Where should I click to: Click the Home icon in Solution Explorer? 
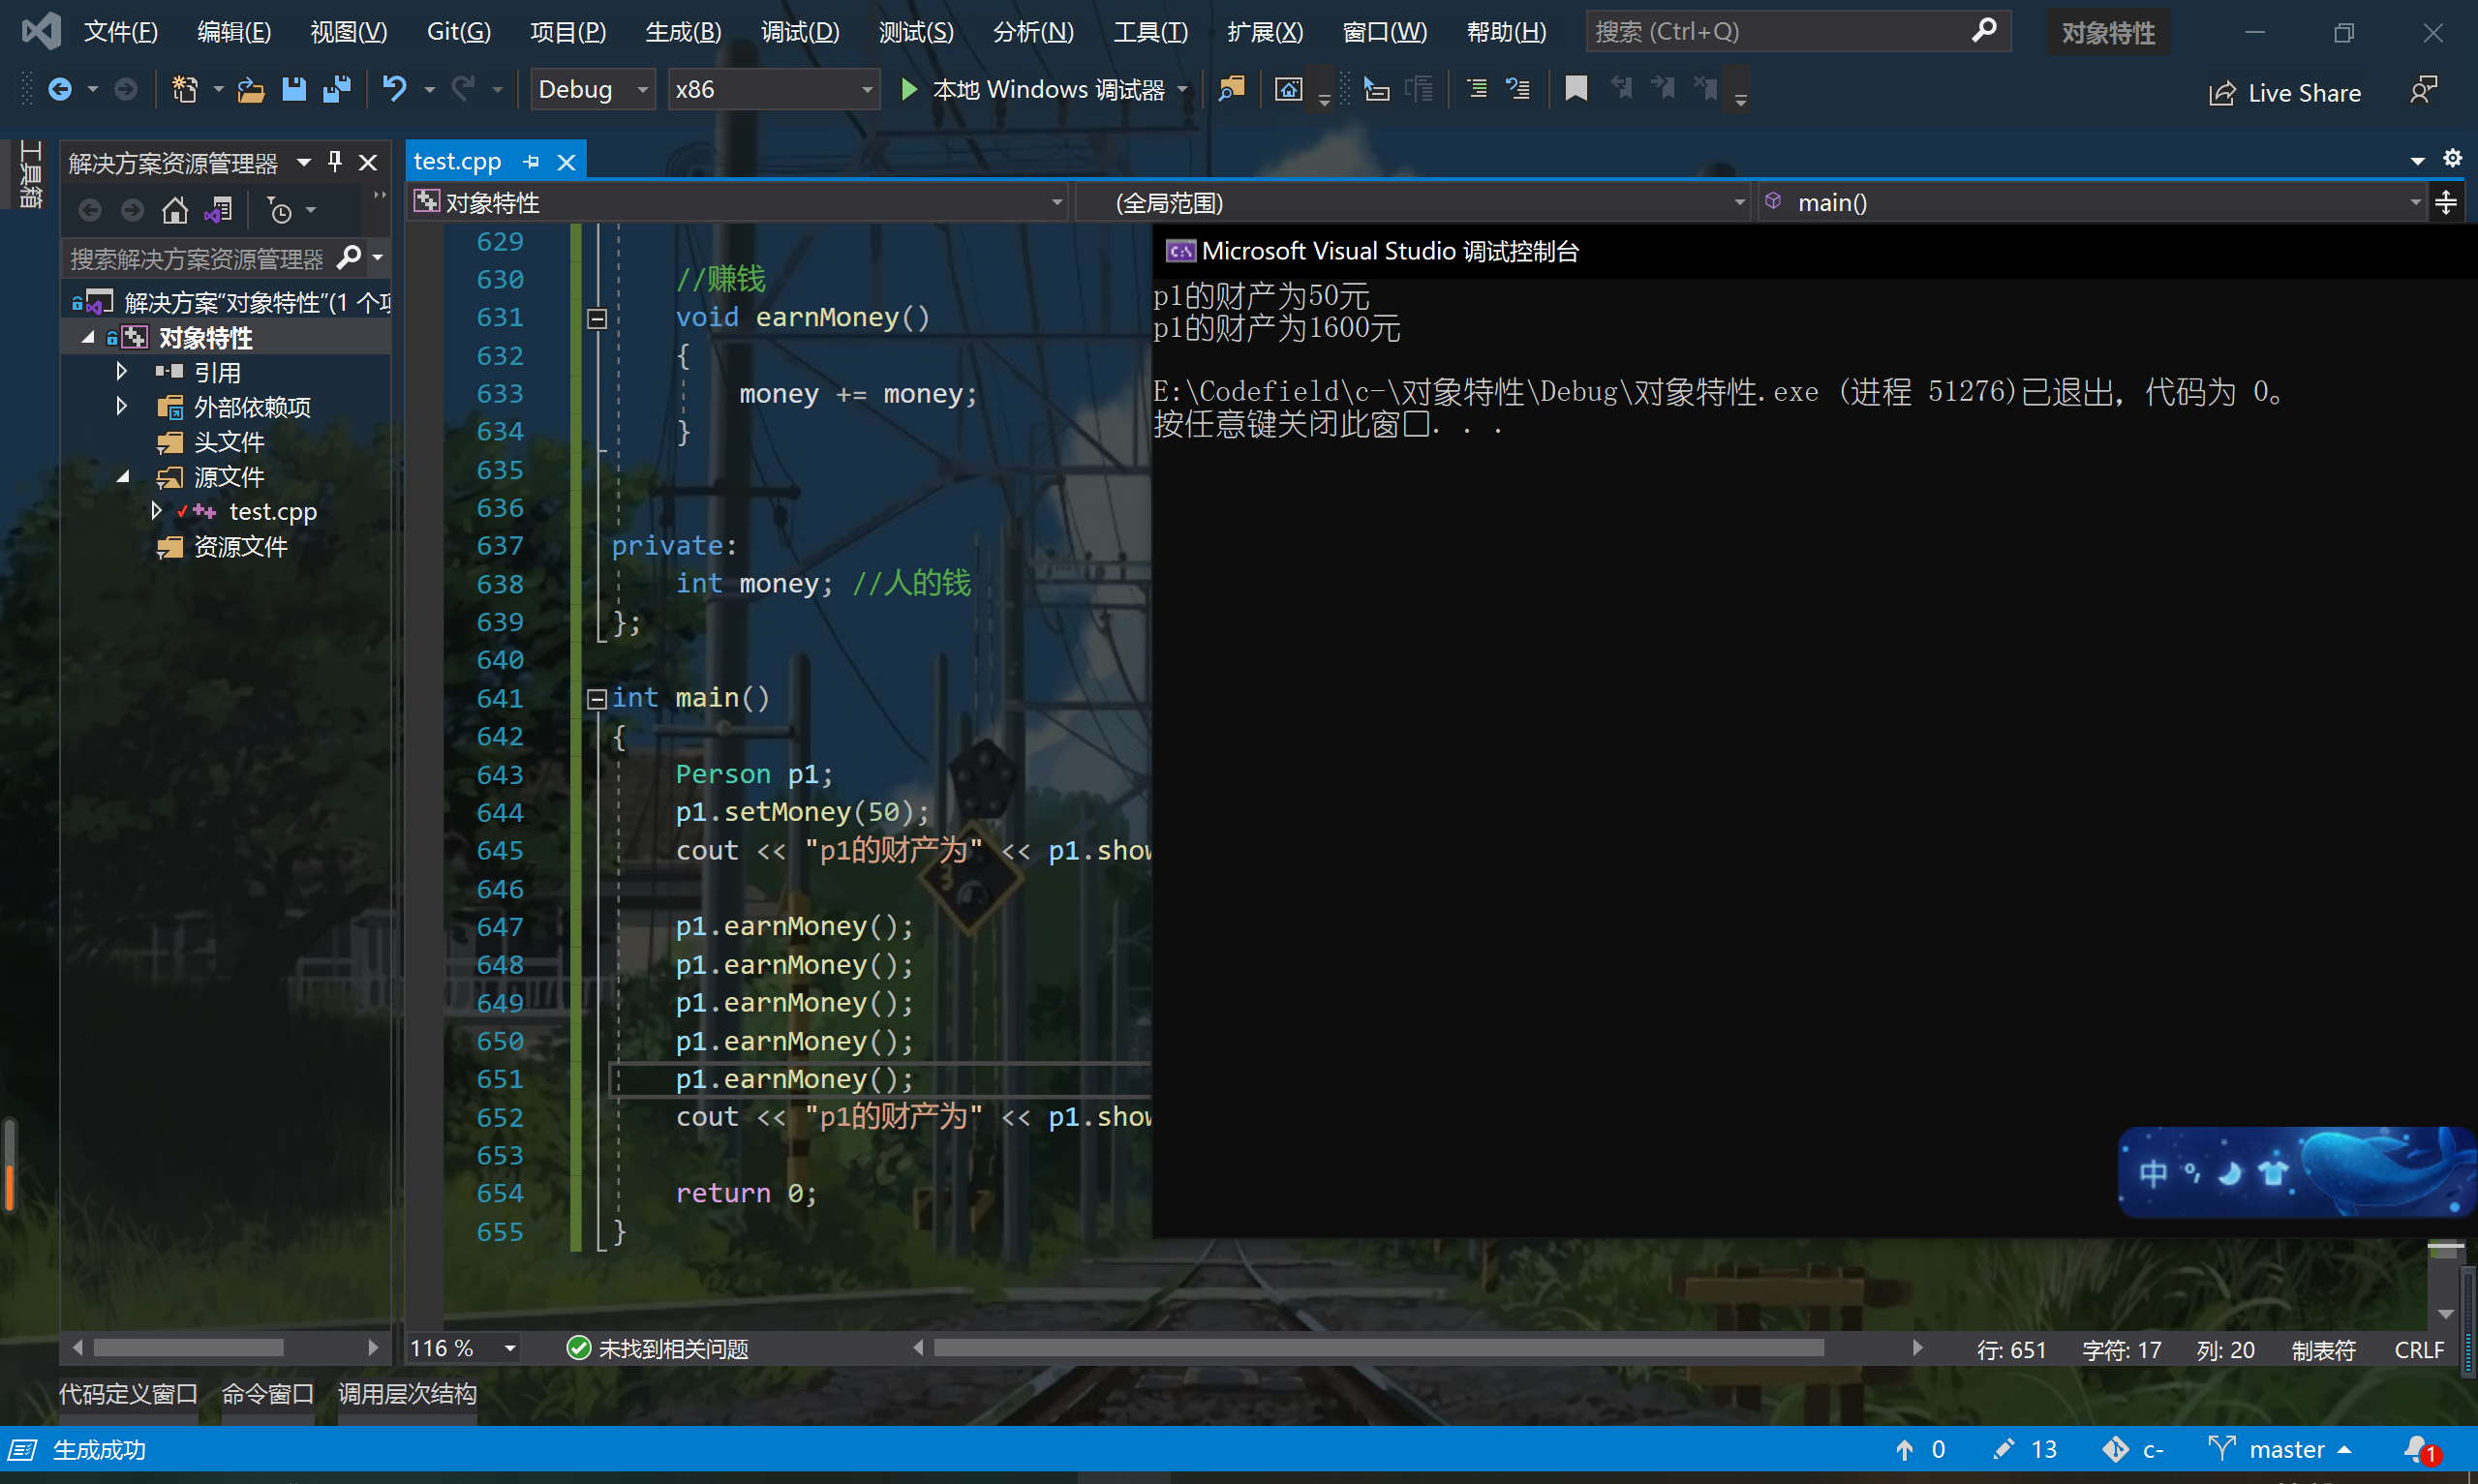pyautogui.click(x=175, y=210)
